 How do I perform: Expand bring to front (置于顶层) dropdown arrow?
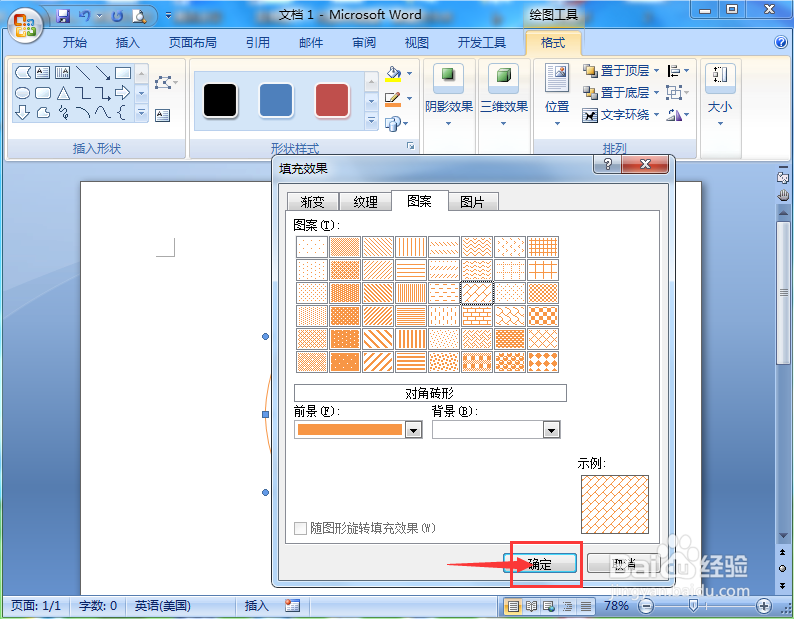pos(656,71)
